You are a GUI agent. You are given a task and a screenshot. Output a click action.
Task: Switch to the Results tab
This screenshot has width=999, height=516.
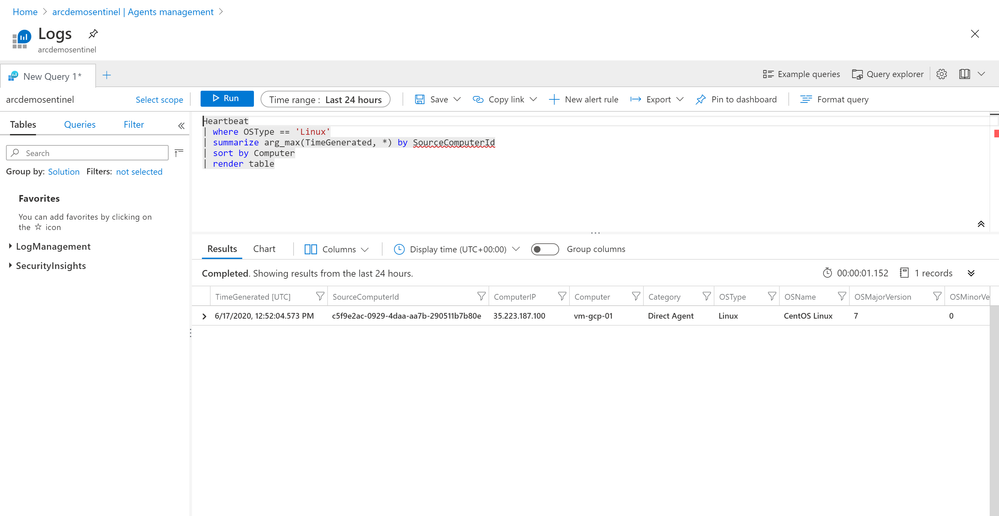coord(222,249)
